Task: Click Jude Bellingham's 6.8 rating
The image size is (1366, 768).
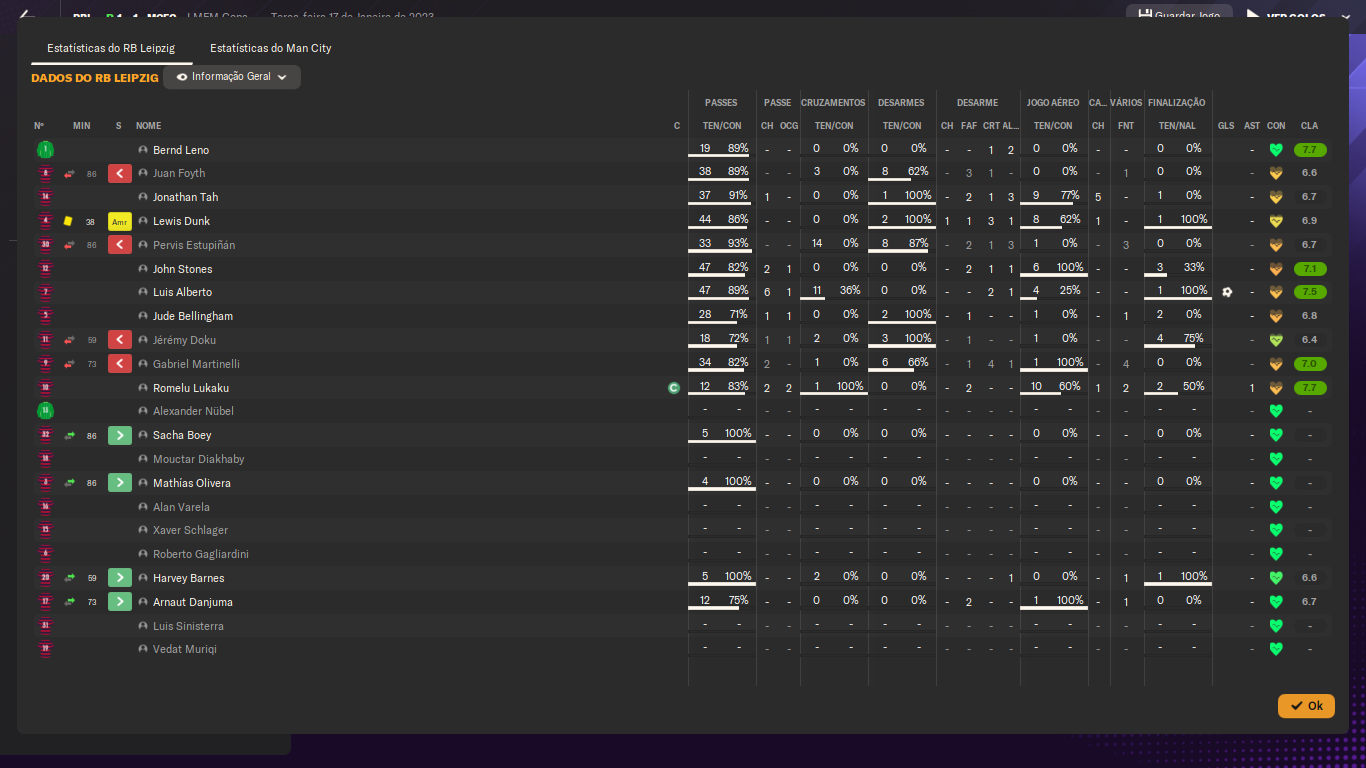Action: 1310,316
